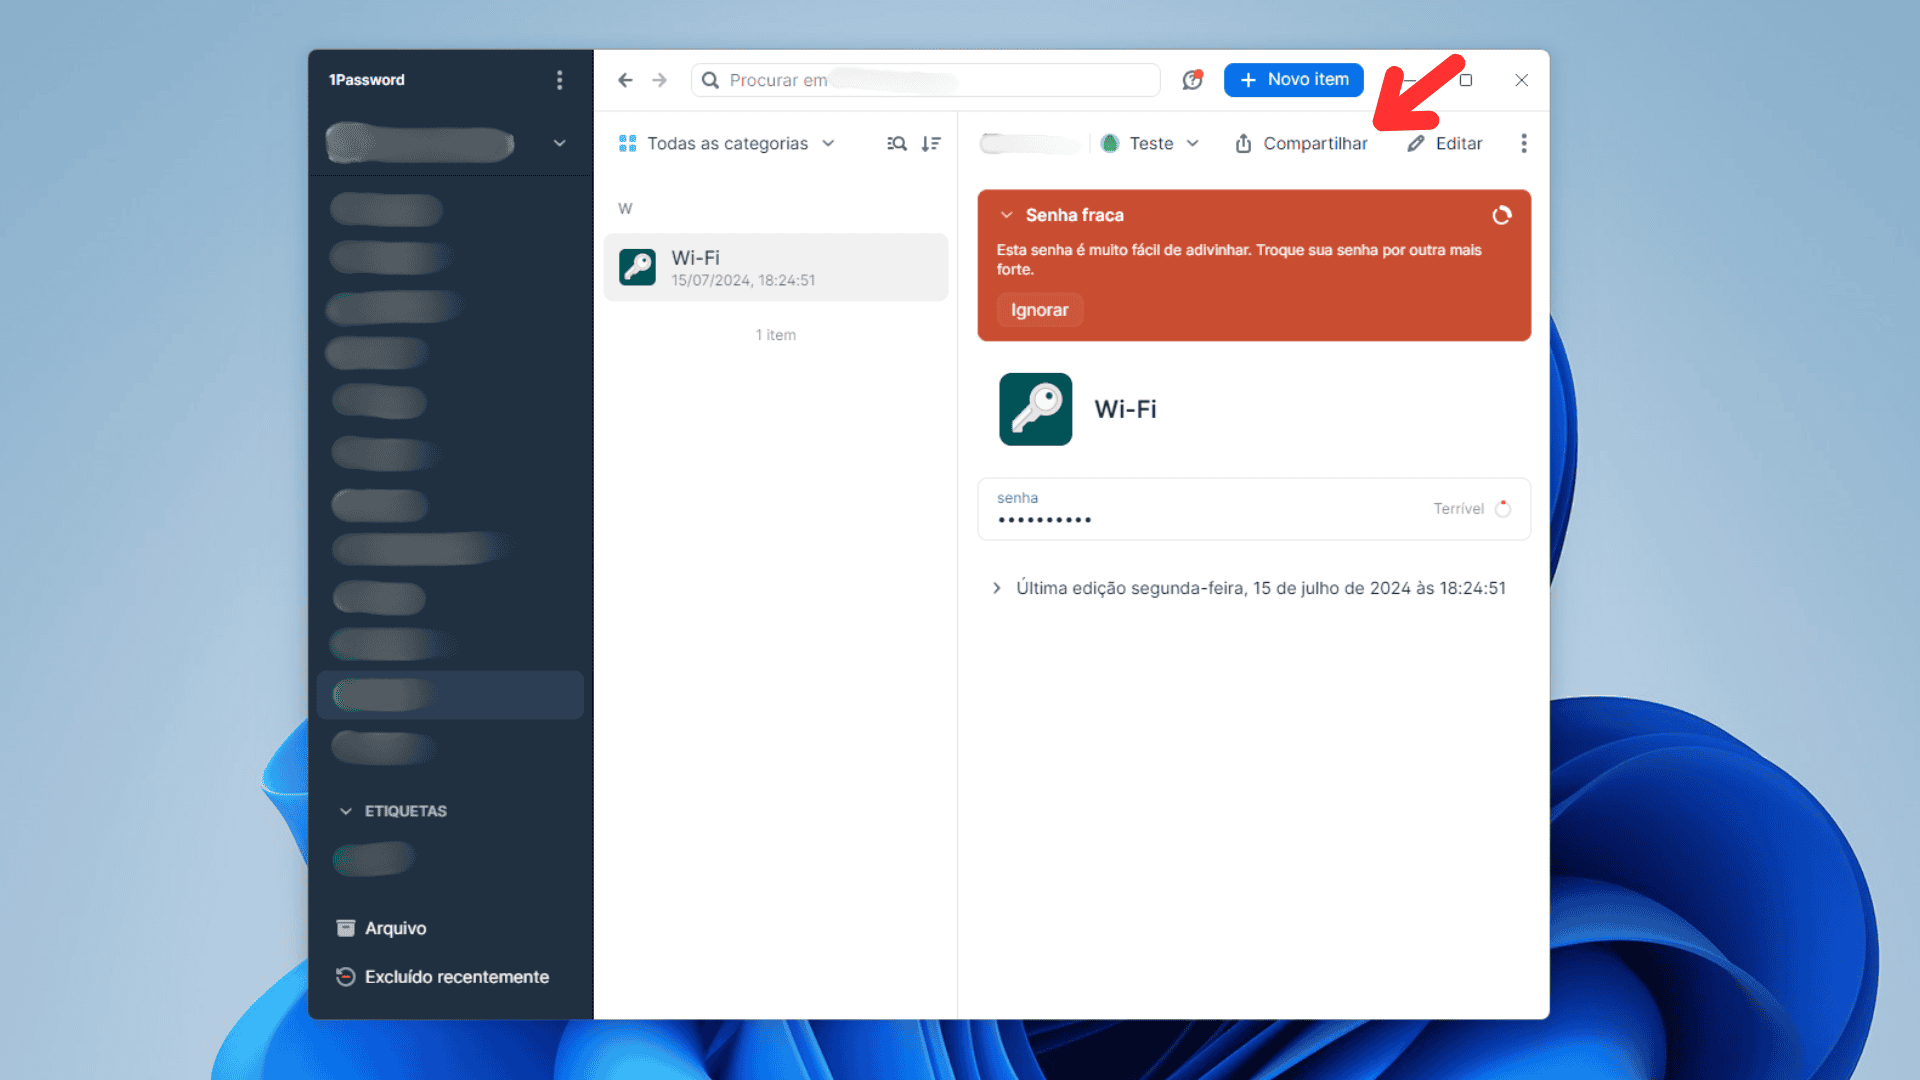Click the Terrível password strength indicator
Viewport: 1920px width, 1080px height.
1471,509
